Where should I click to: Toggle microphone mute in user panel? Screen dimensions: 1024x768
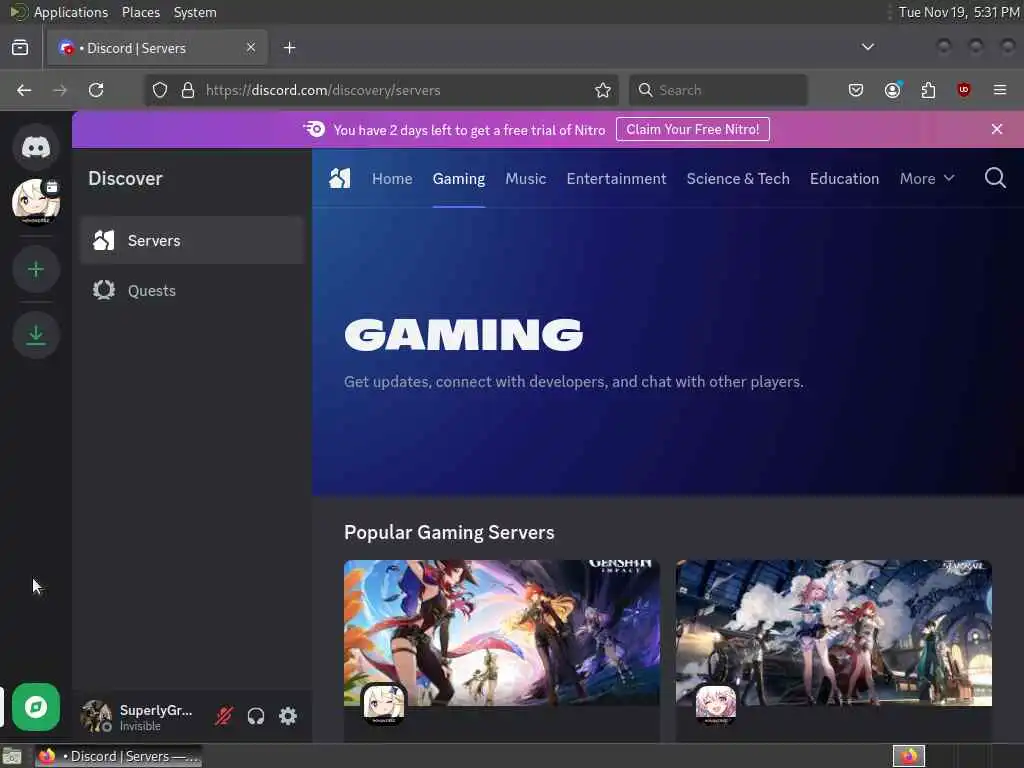pos(223,716)
